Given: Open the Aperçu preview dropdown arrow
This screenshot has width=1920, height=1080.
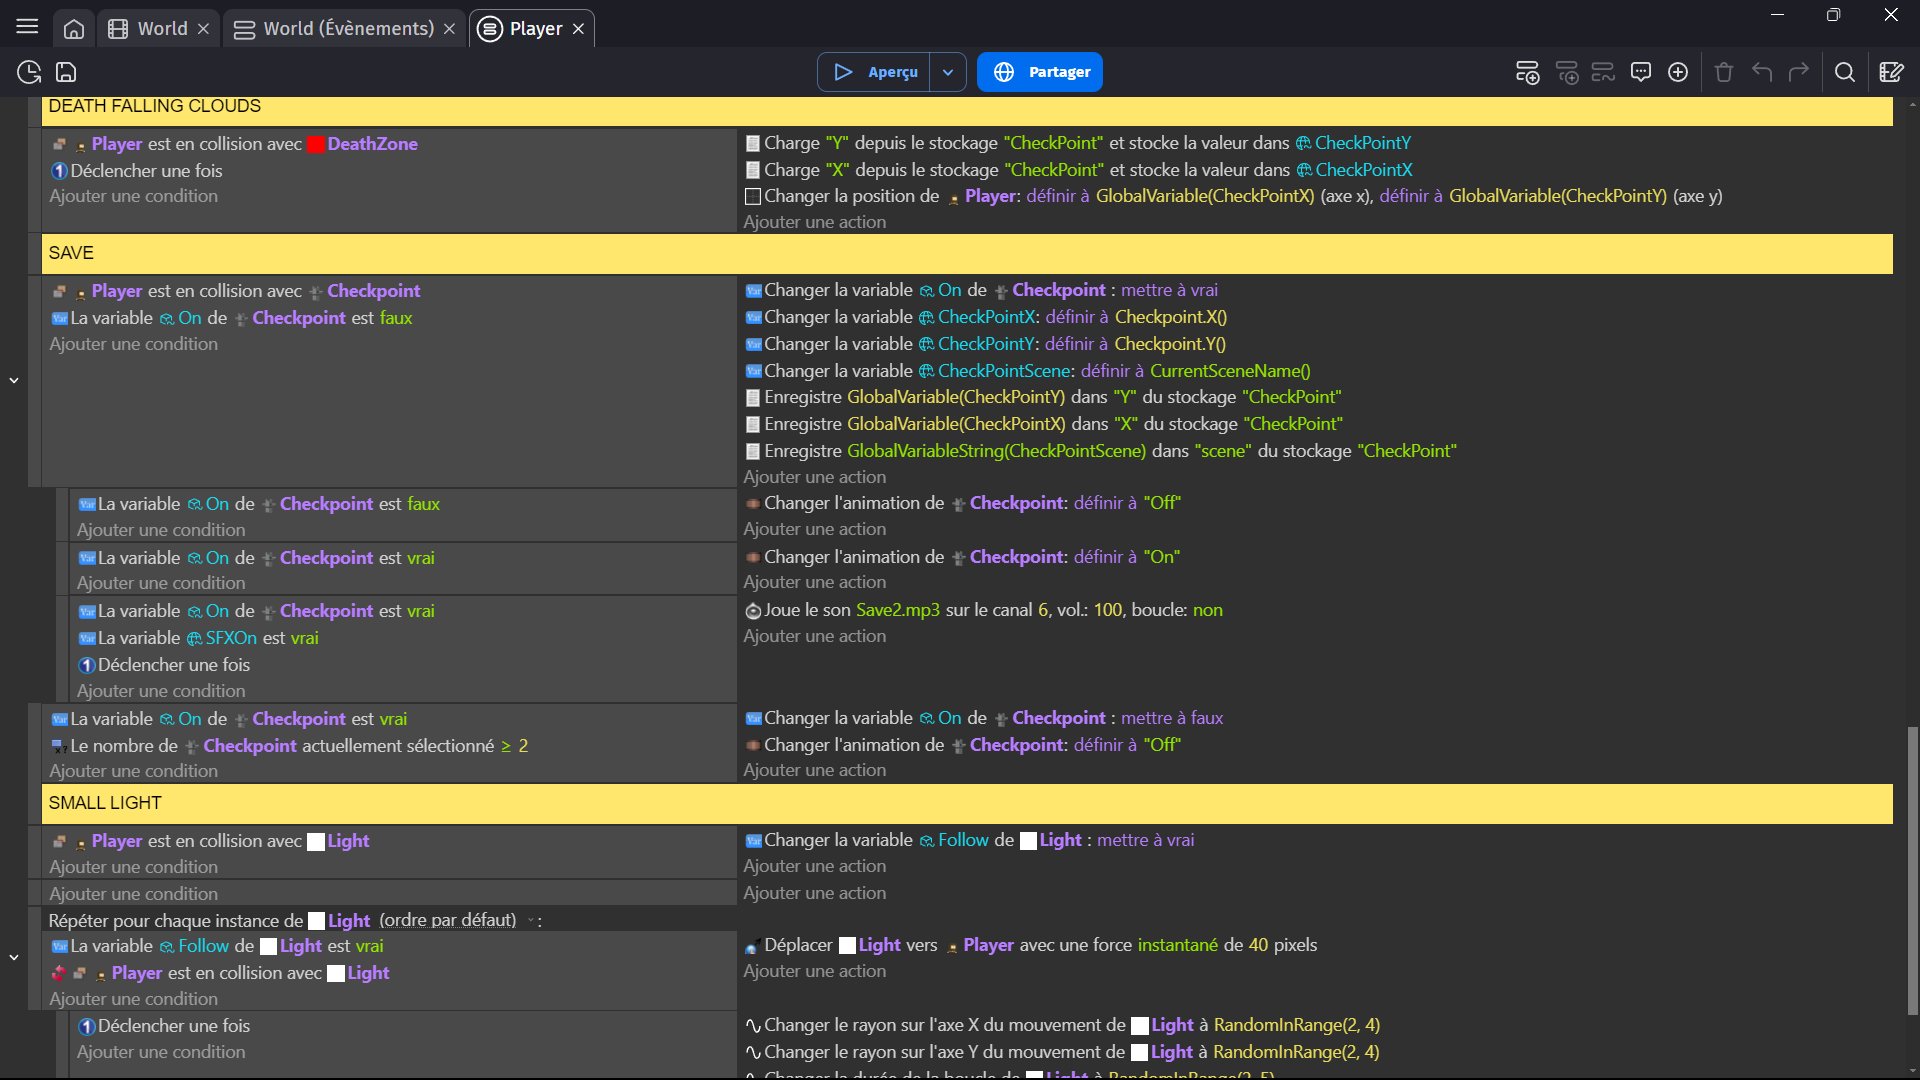Looking at the screenshot, I should [x=947, y=72].
